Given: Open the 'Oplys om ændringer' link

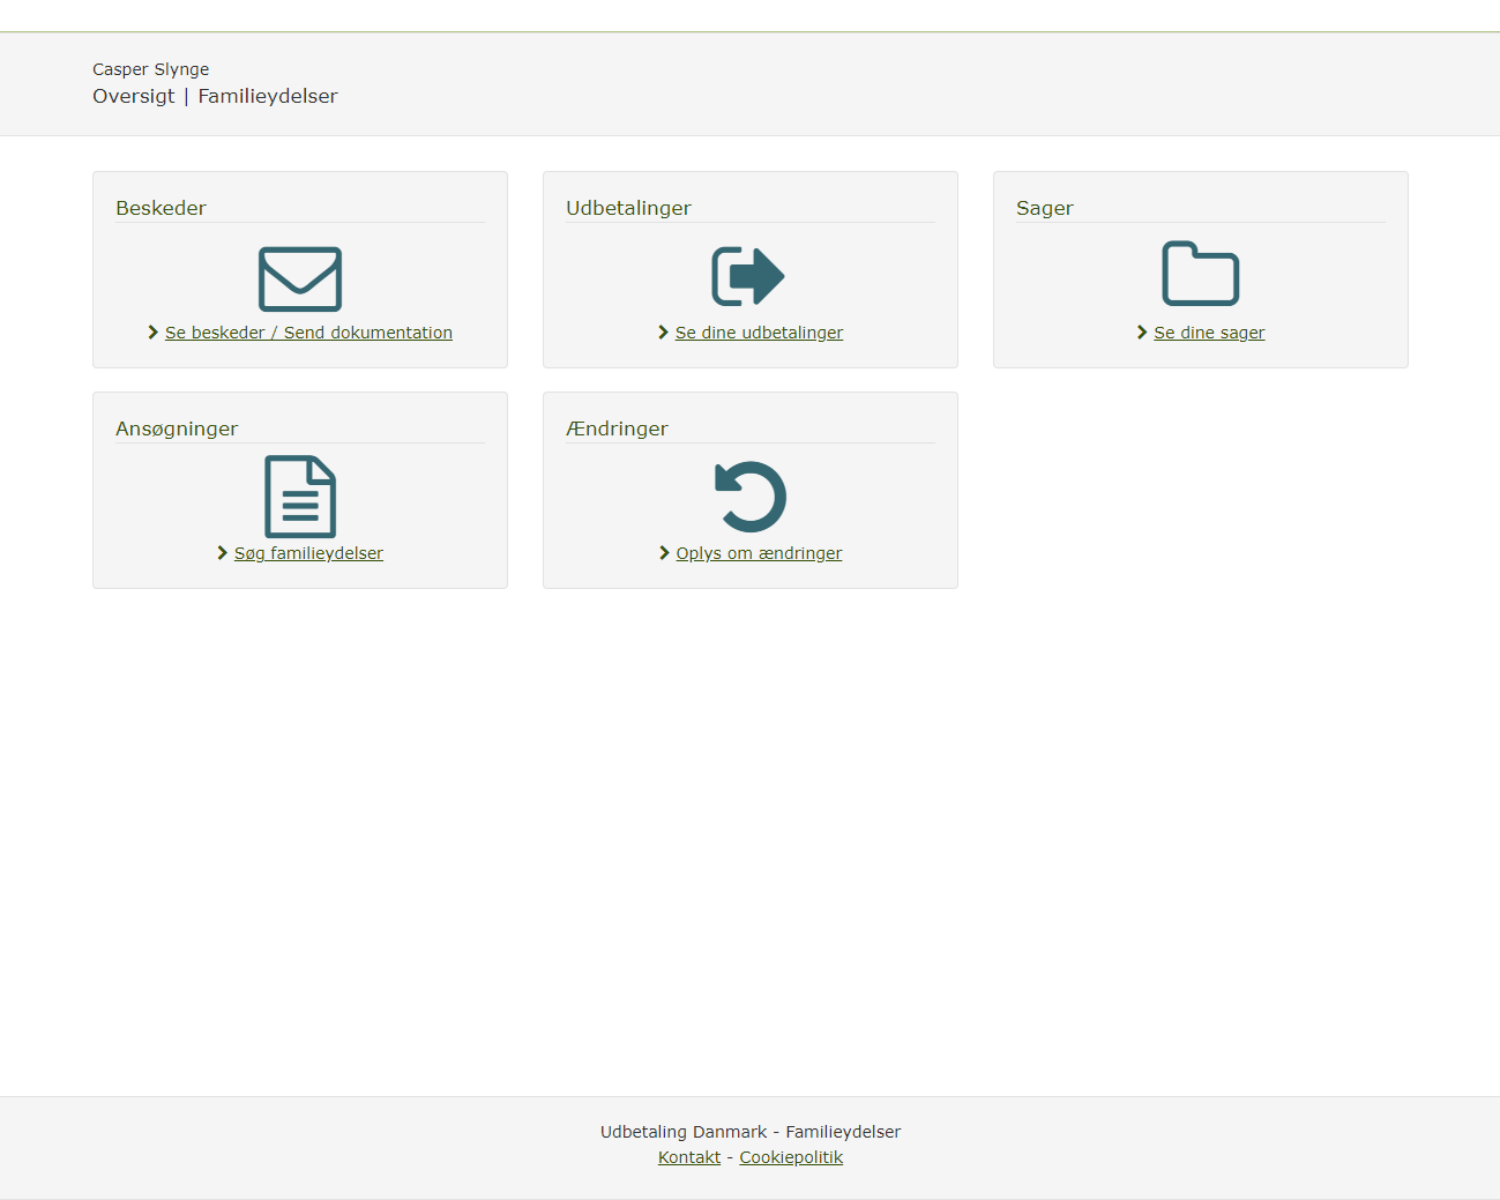Looking at the screenshot, I should [758, 553].
